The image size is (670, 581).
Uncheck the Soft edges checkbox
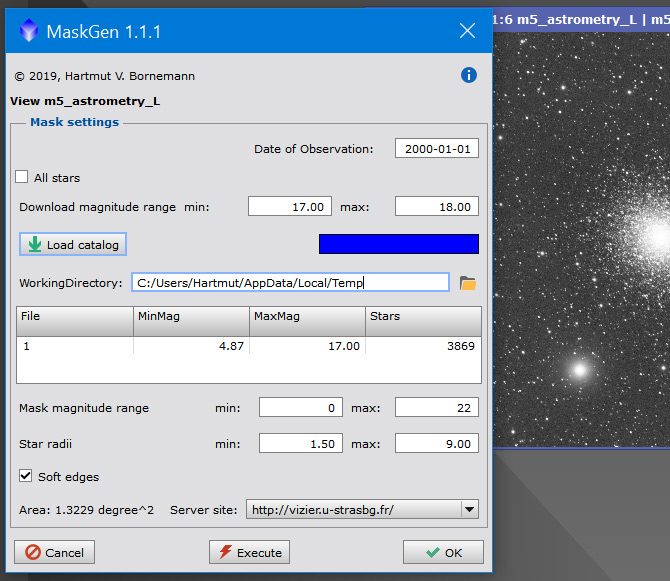click(x=26, y=475)
